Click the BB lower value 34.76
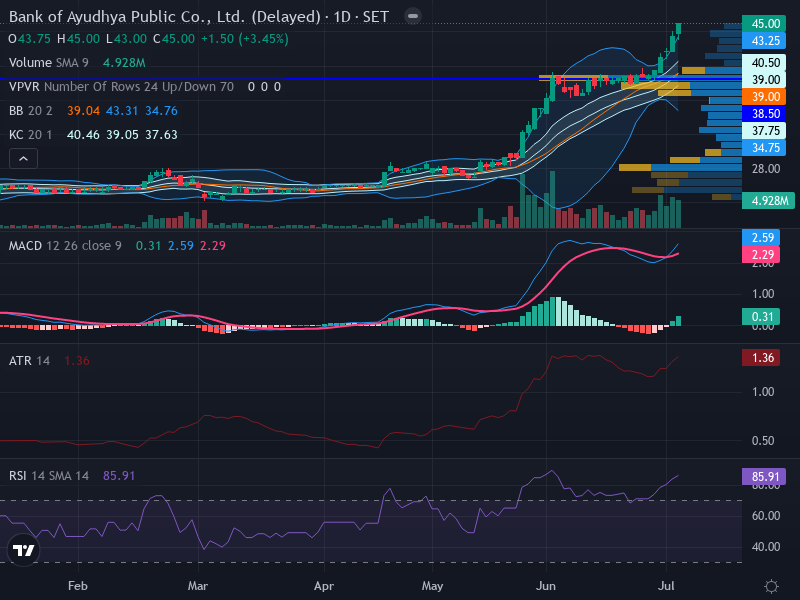The width and height of the screenshot is (800, 600). point(161,111)
